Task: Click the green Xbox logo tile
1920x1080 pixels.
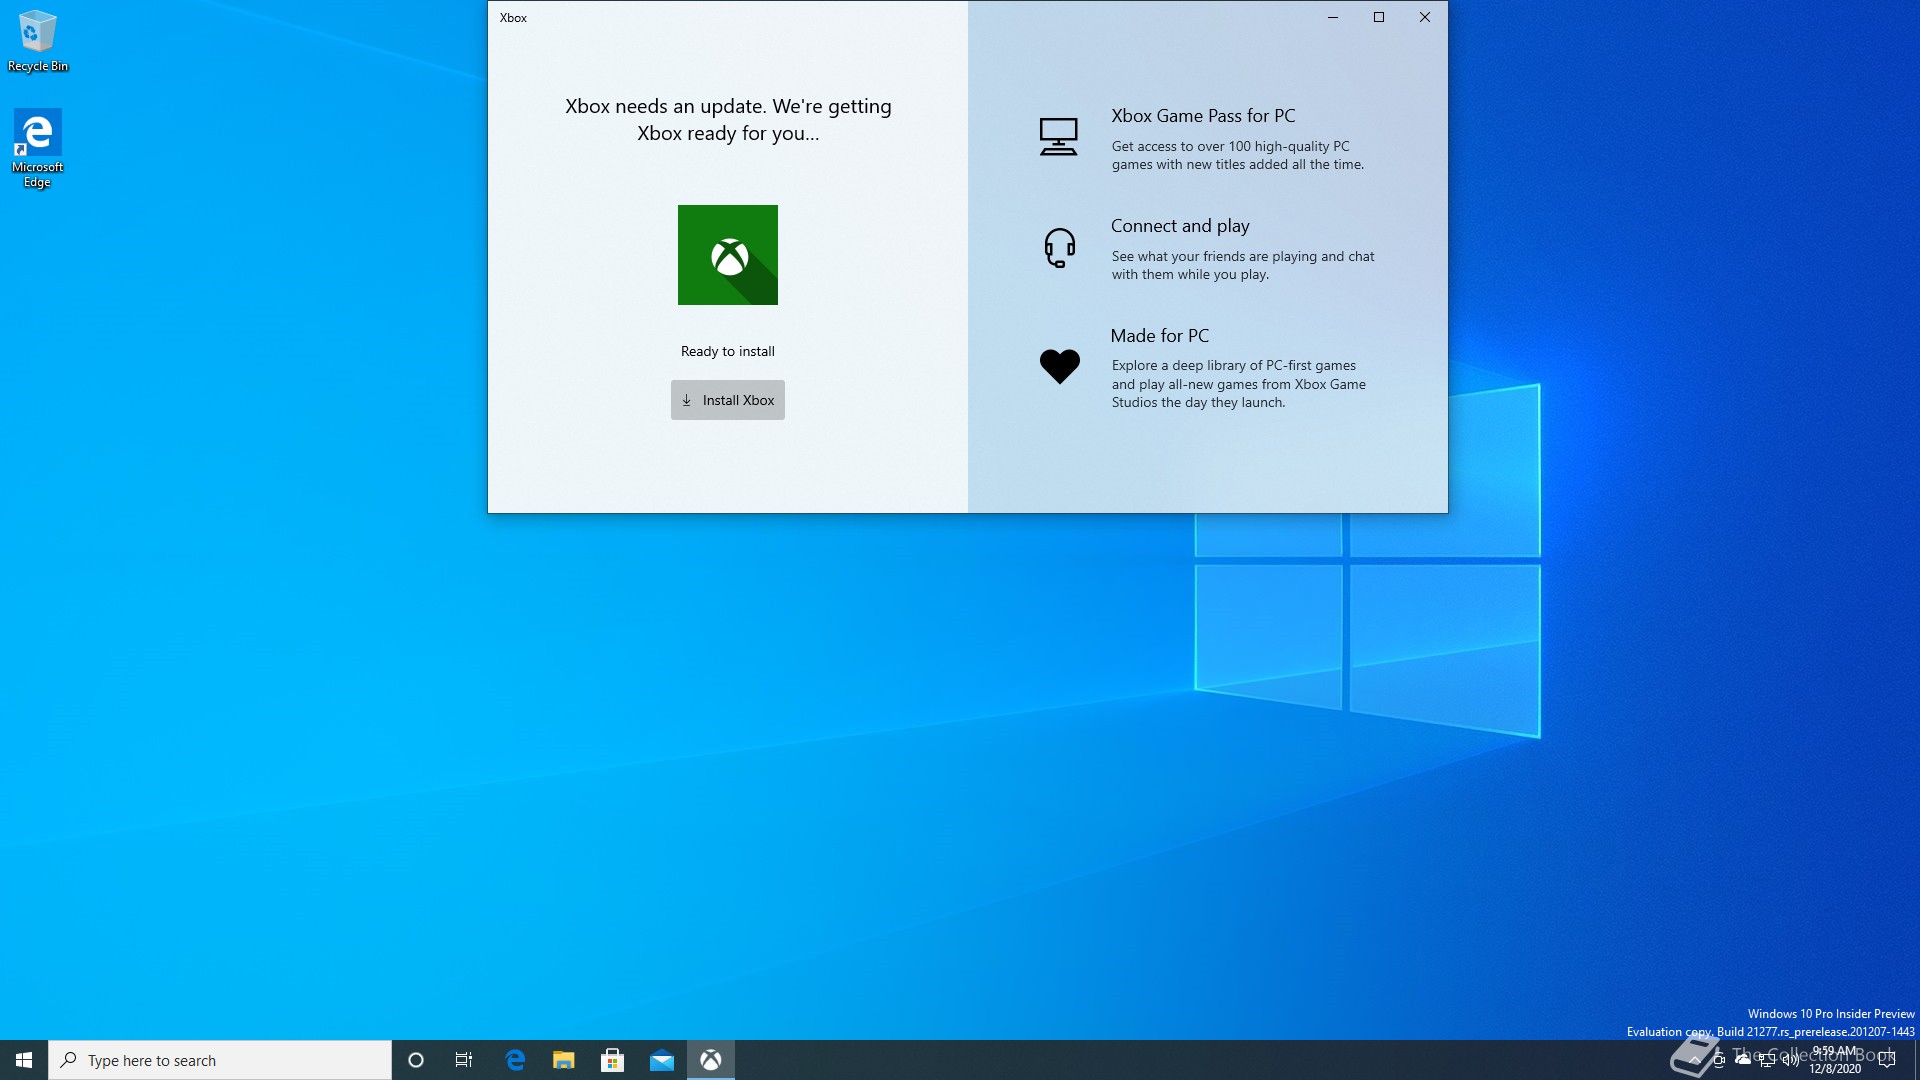Action: (x=727, y=255)
